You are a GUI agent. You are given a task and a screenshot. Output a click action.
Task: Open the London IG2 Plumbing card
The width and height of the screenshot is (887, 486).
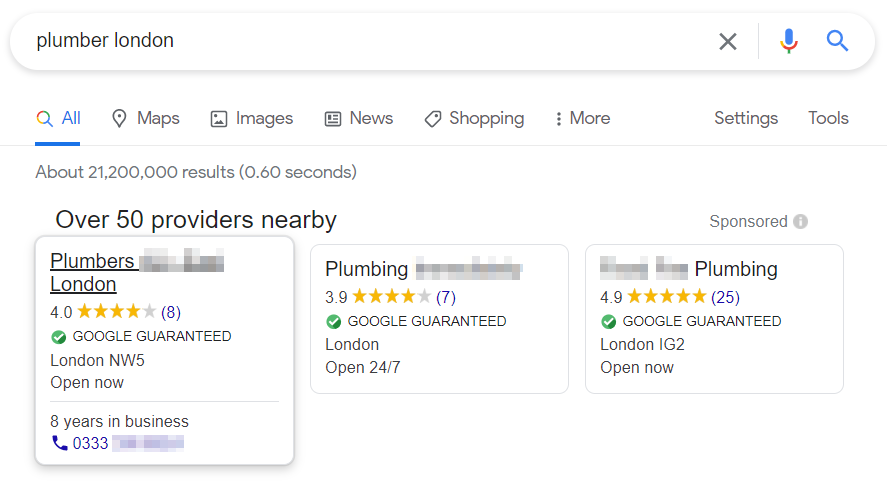(714, 319)
